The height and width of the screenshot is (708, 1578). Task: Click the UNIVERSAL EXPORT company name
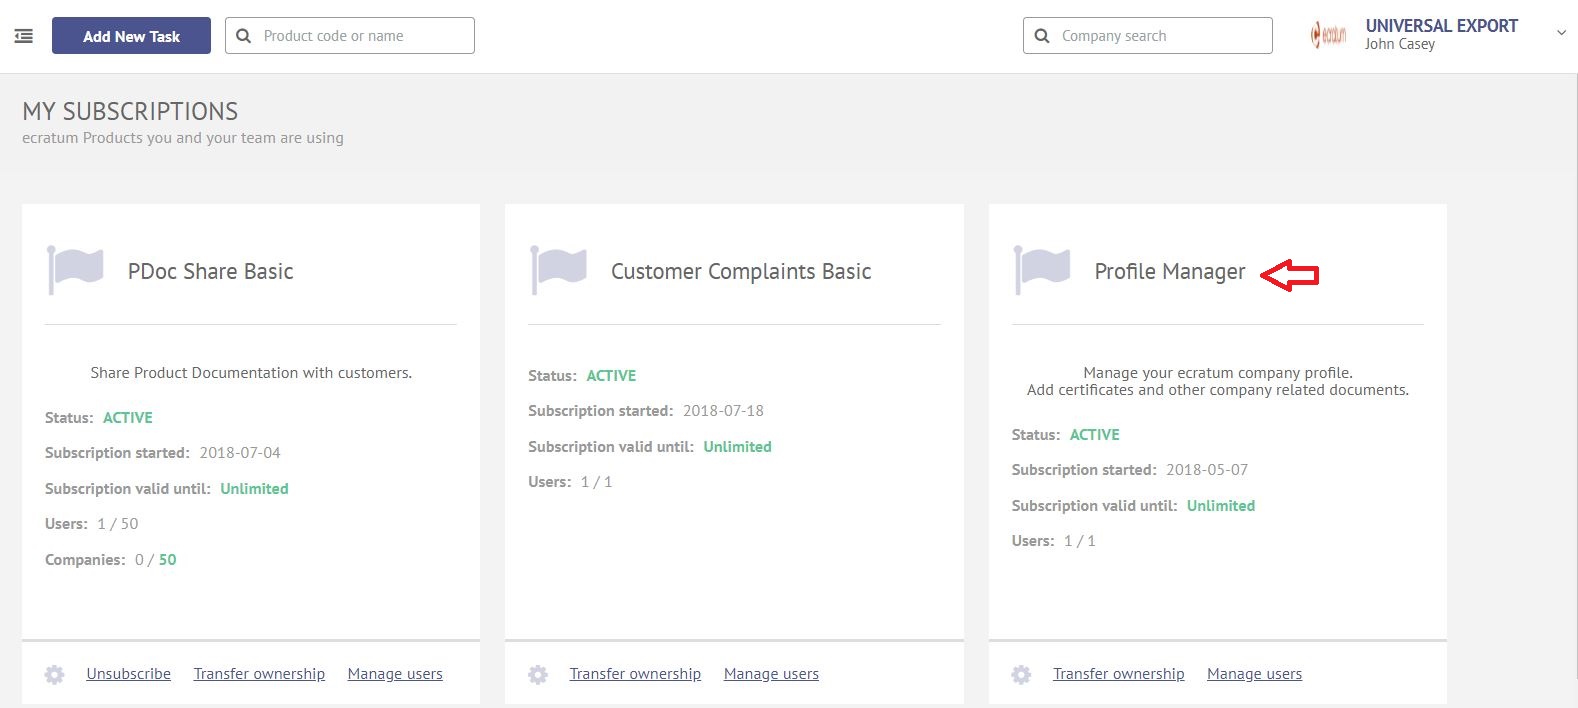coord(1441,26)
